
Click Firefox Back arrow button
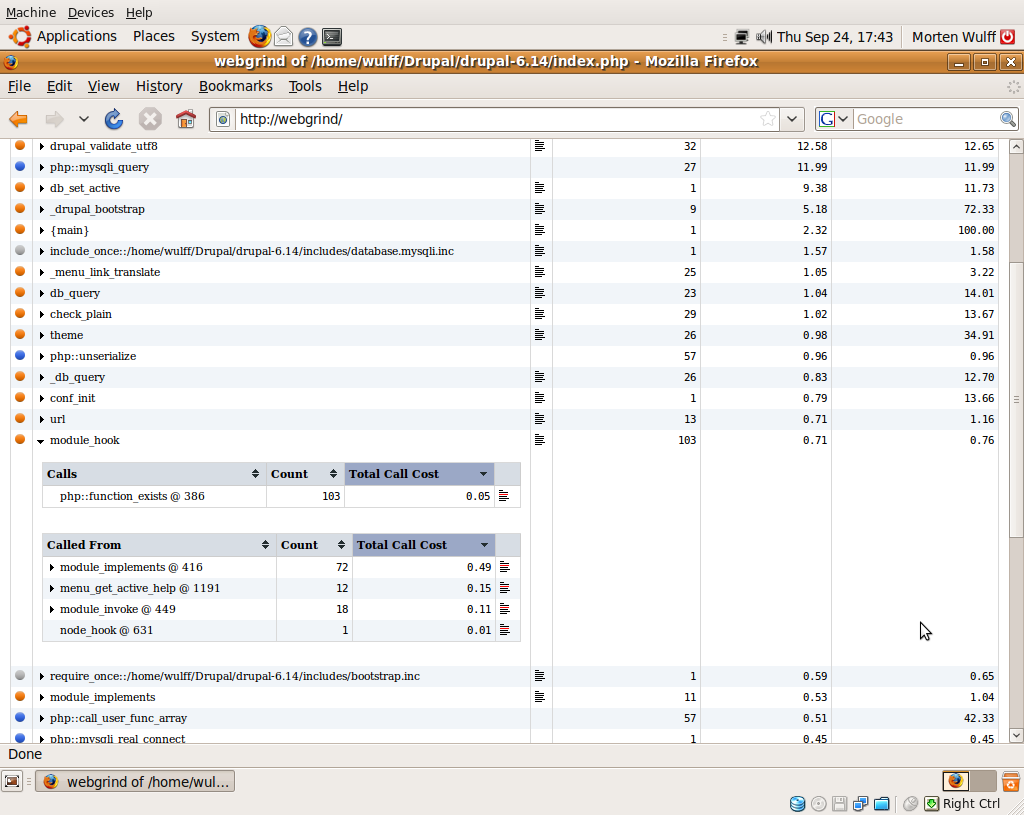[18, 119]
